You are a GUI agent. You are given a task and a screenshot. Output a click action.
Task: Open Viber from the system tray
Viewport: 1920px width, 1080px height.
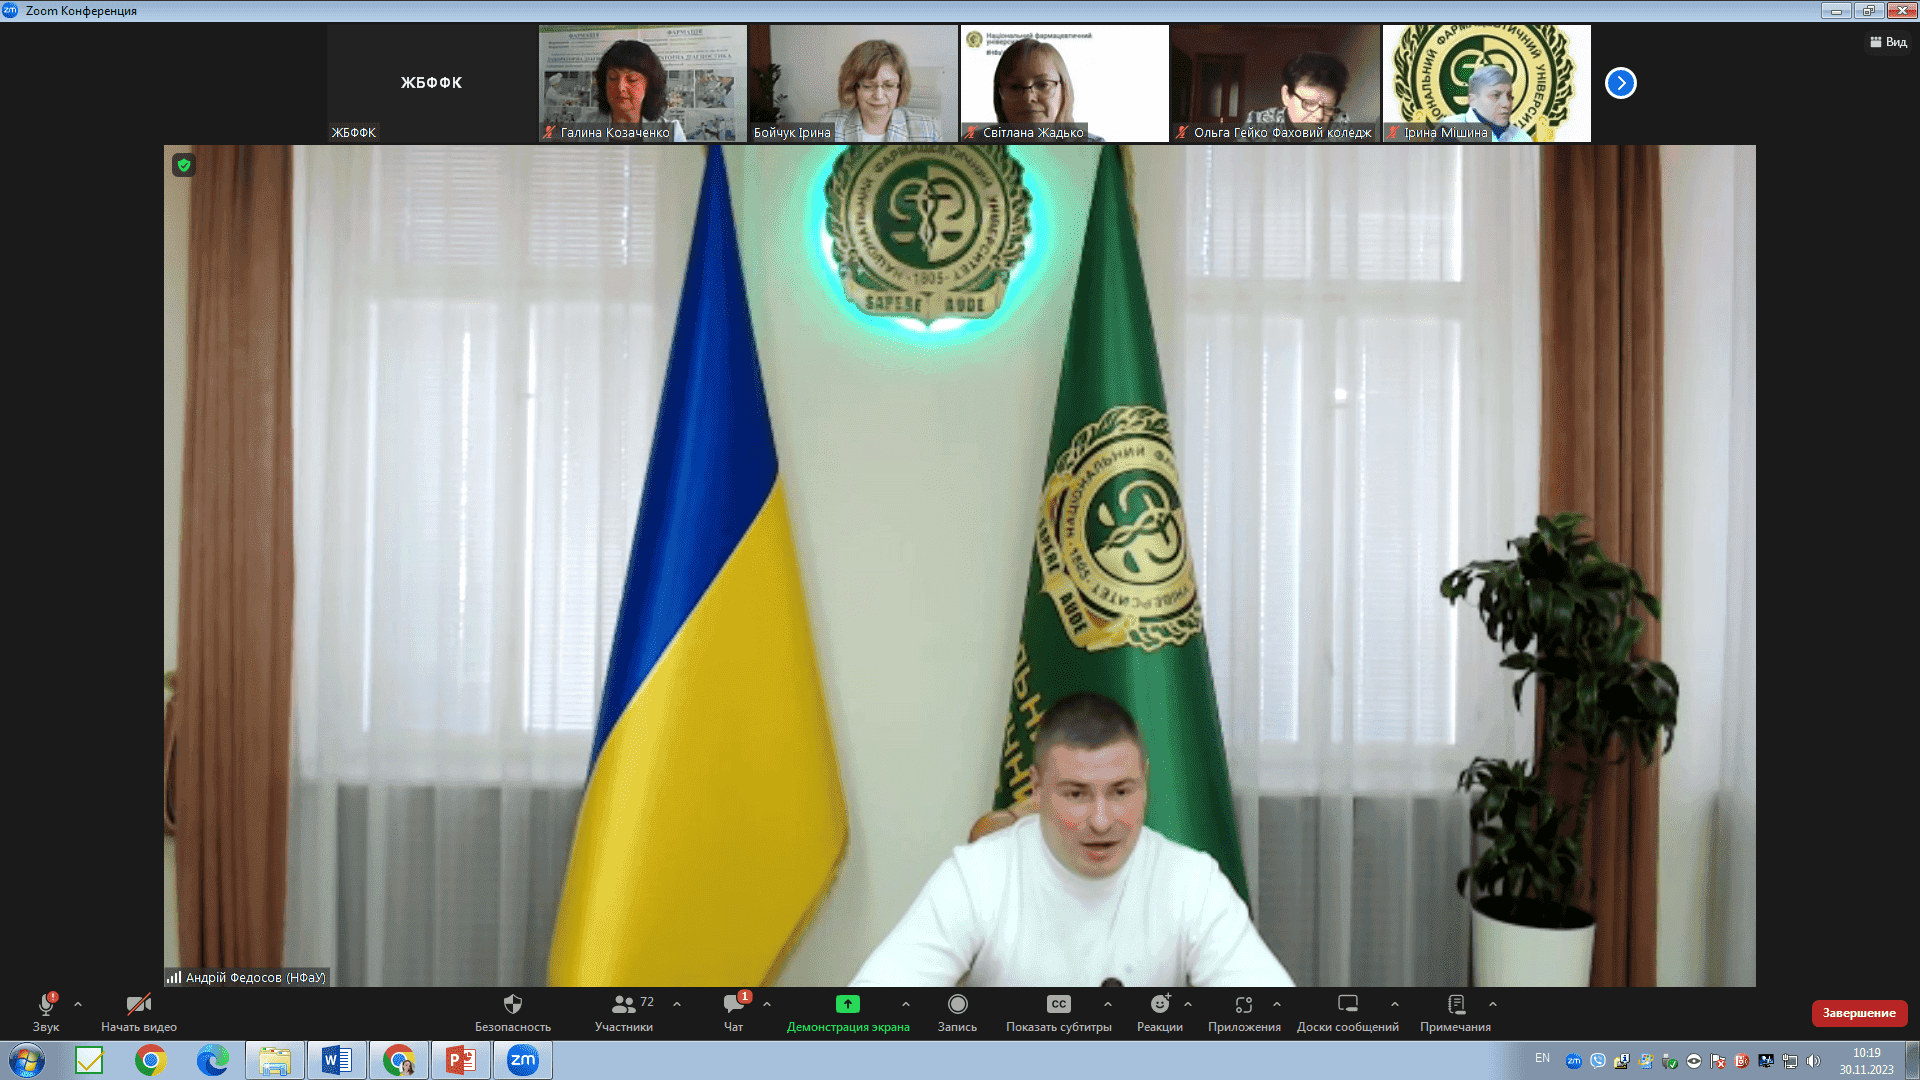1598,1061
